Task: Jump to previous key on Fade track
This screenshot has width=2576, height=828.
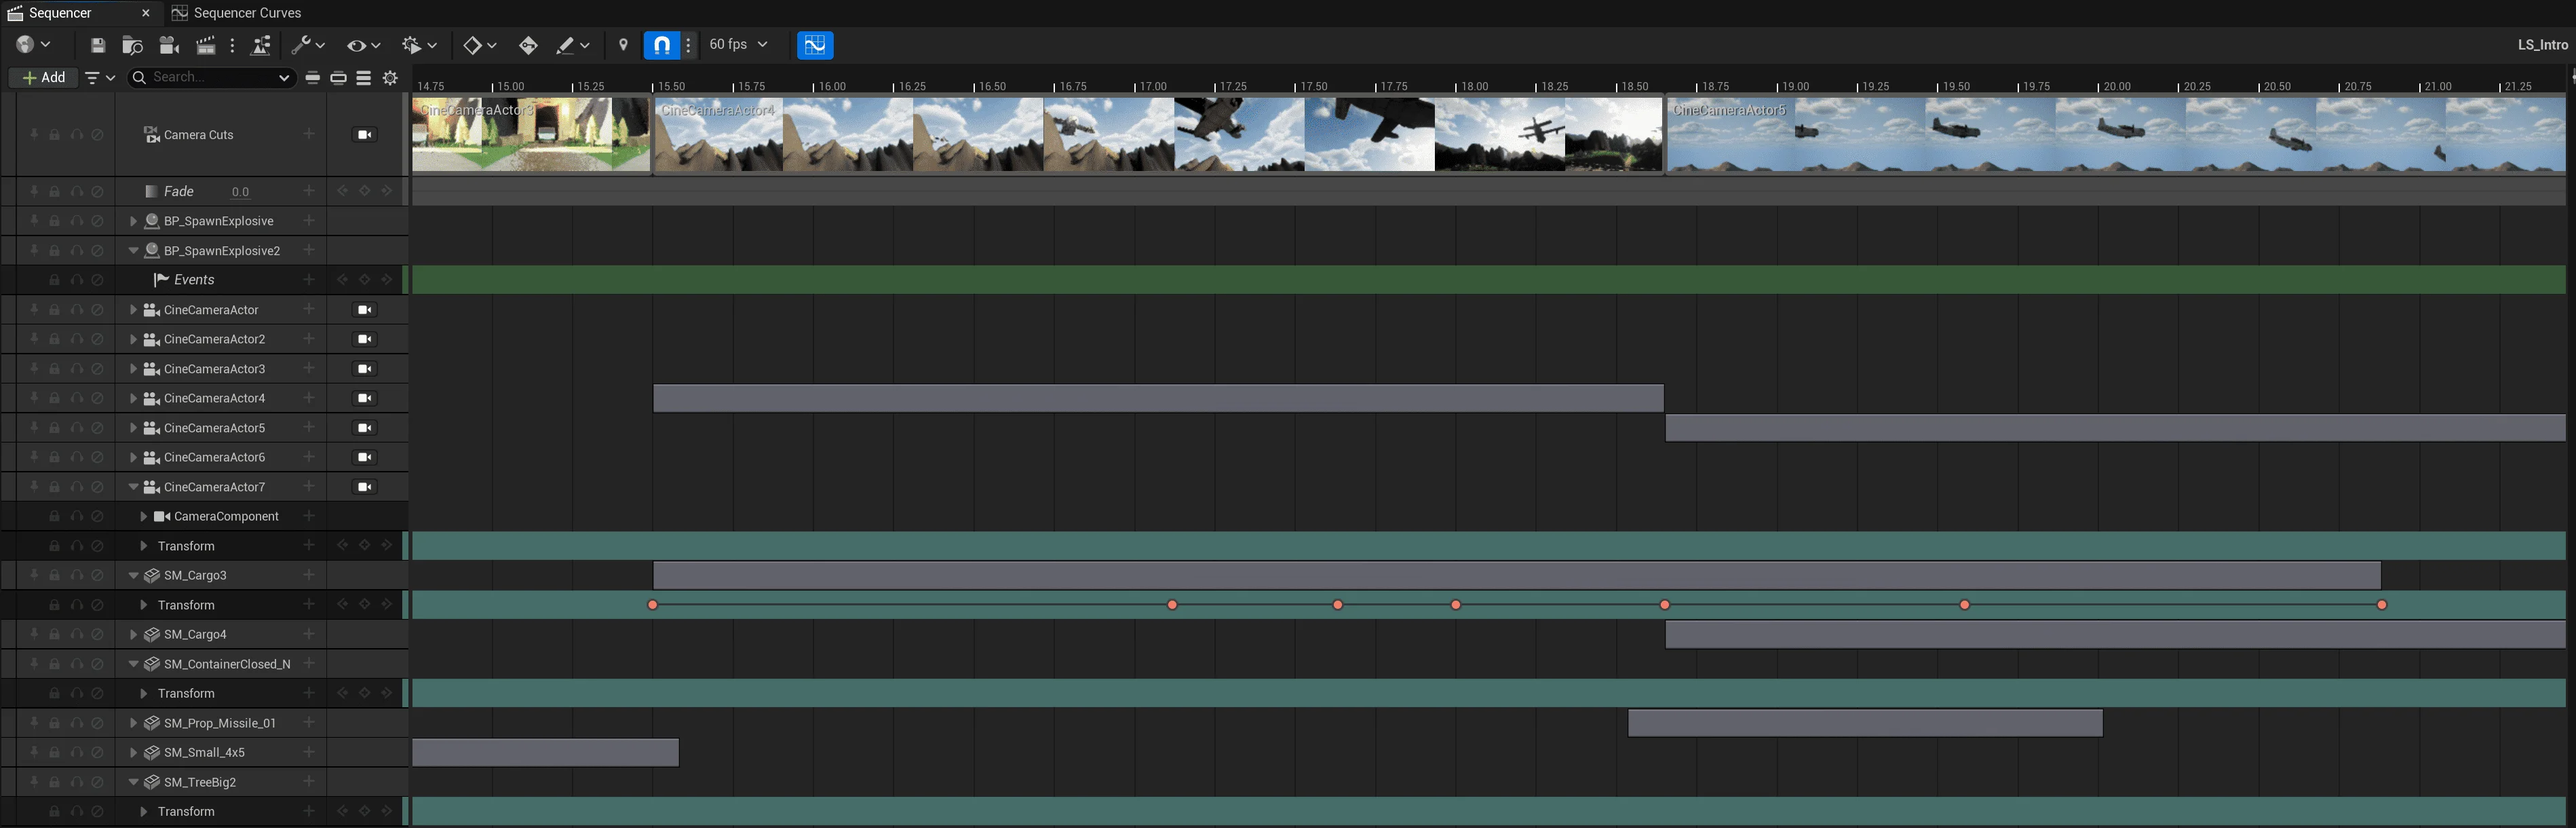Action: [342, 191]
